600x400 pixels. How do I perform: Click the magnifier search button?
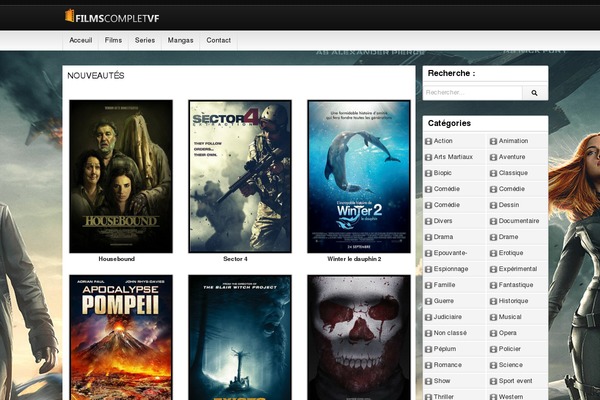[535, 93]
